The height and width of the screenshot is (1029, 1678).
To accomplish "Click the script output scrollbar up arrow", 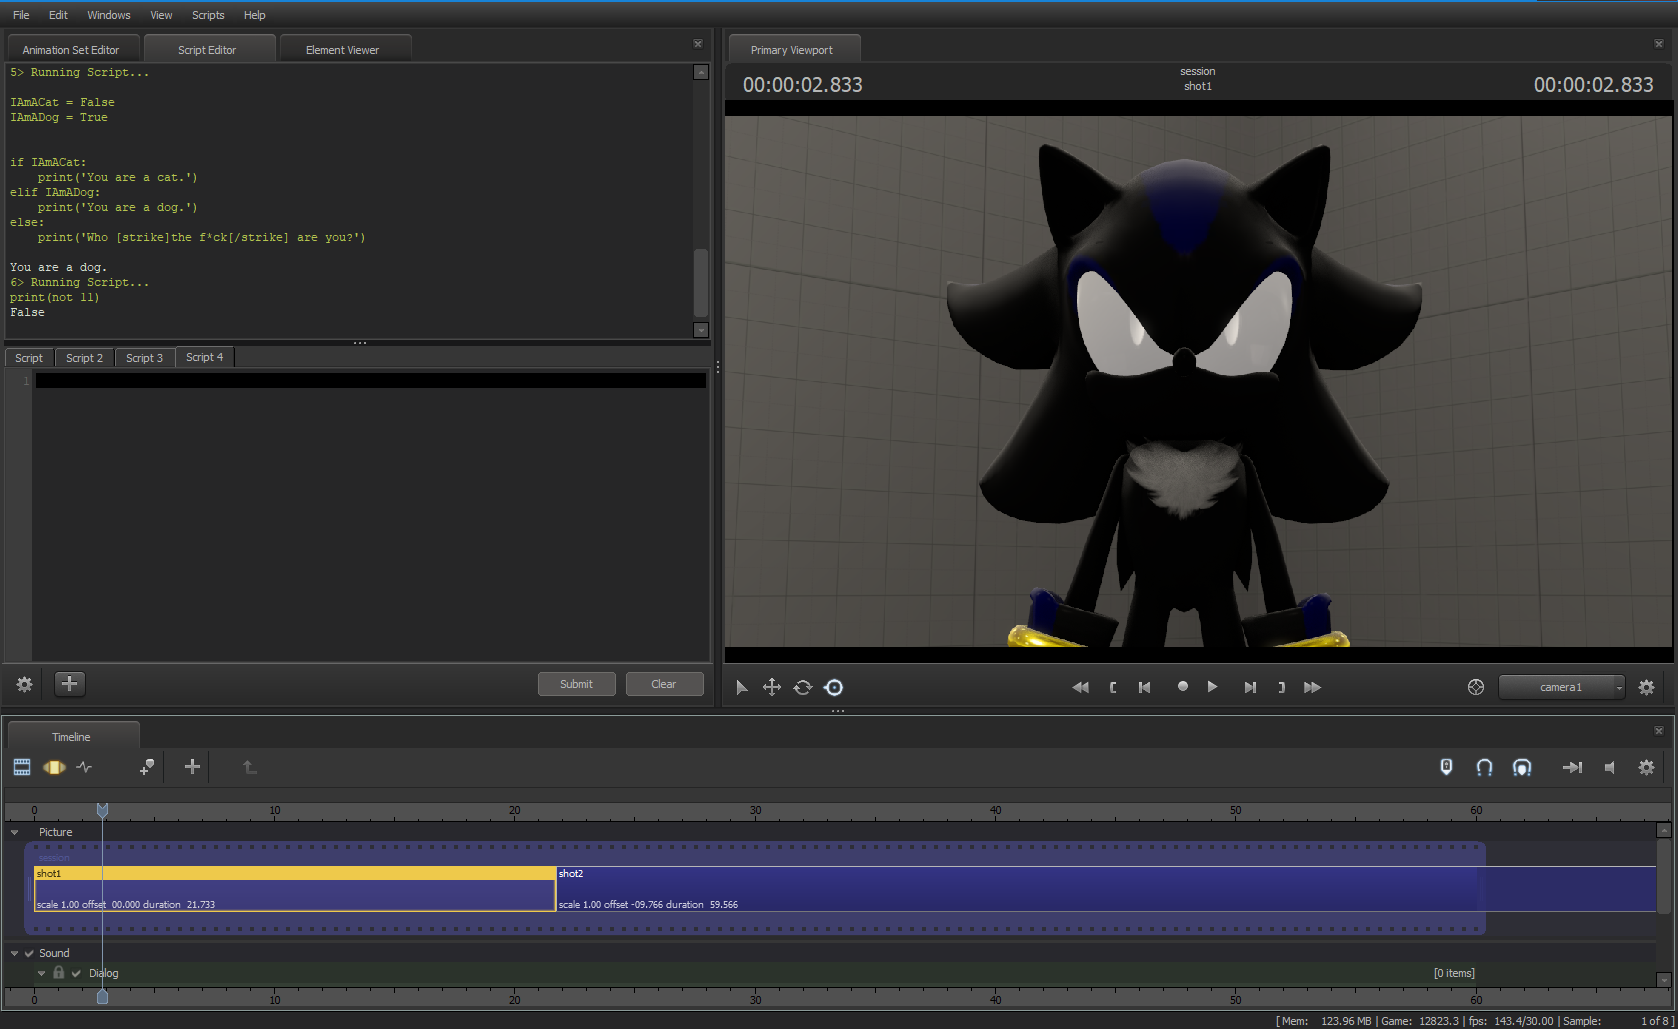I will coord(701,72).
